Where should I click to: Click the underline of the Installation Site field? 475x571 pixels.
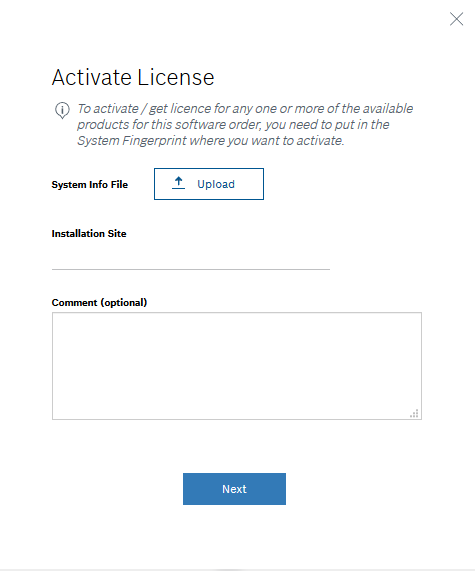click(x=191, y=269)
